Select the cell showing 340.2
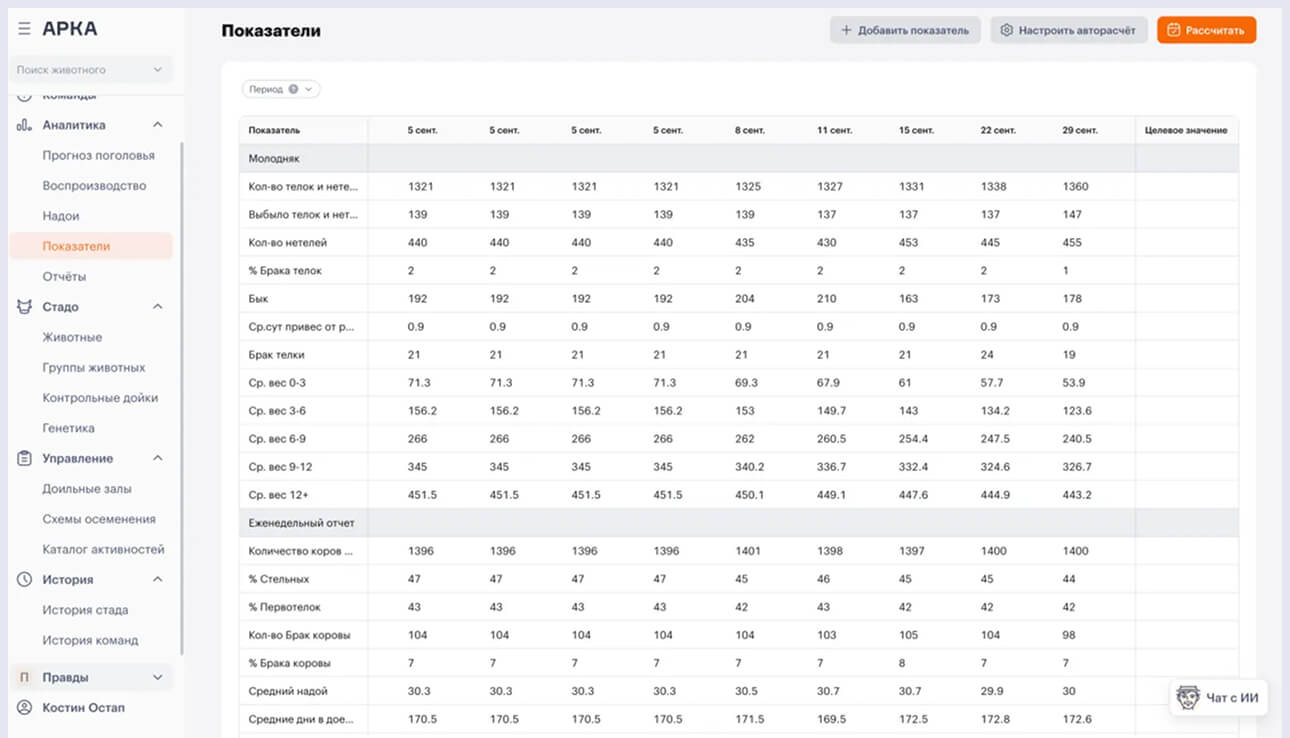This screenshot has height=738, width=1290. [750, 467]
